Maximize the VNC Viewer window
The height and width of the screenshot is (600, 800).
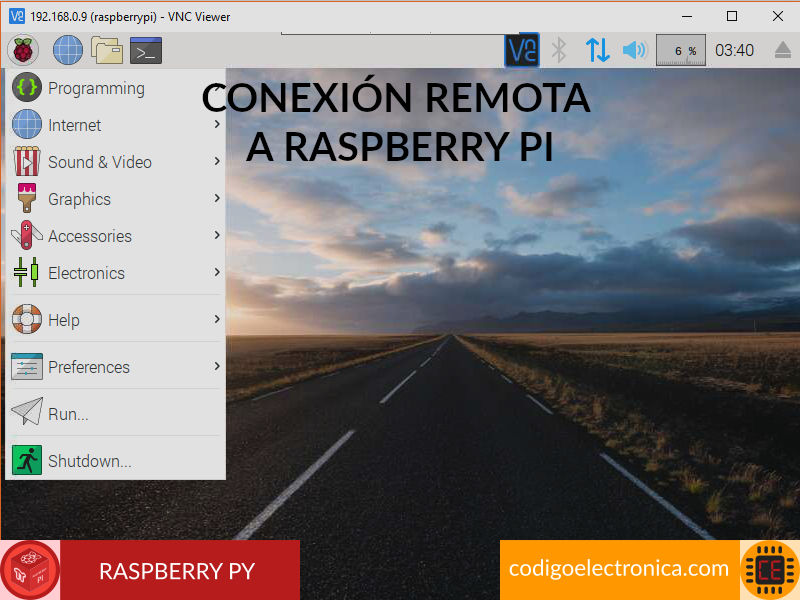tap(732, 16)
